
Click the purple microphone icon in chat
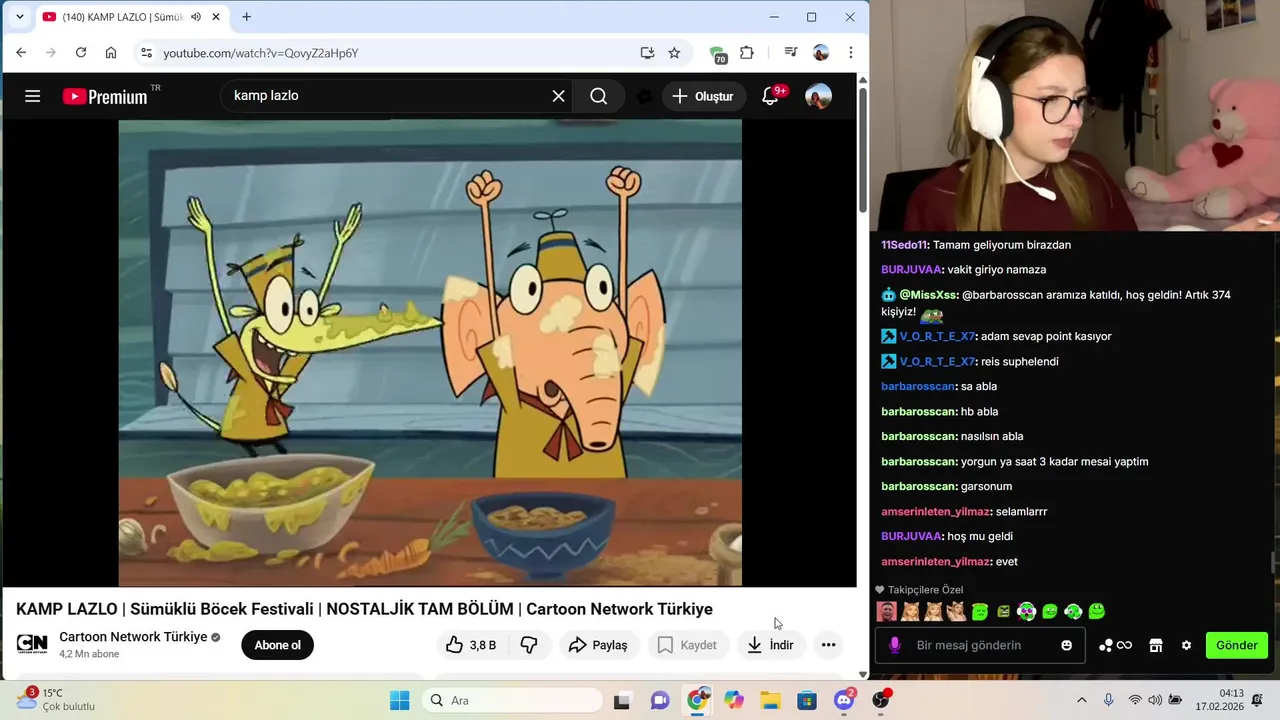point(895,645)
